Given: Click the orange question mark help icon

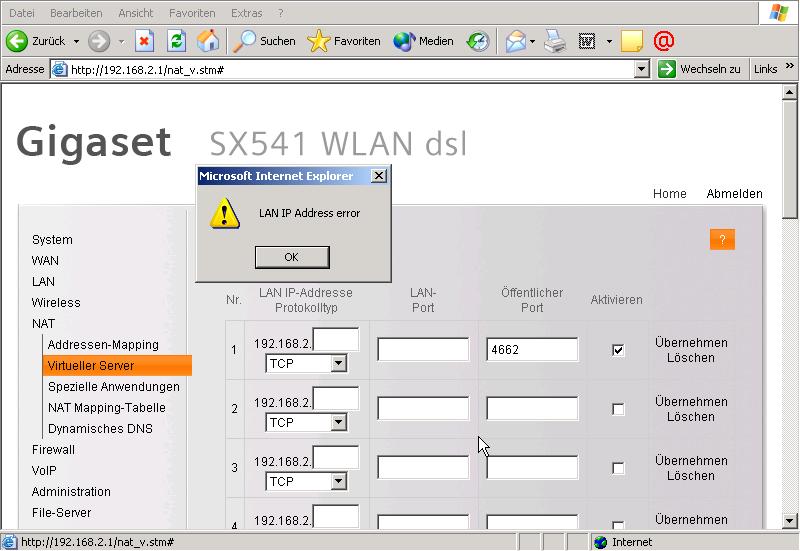Looking at the screenshot, I should 722,239.
